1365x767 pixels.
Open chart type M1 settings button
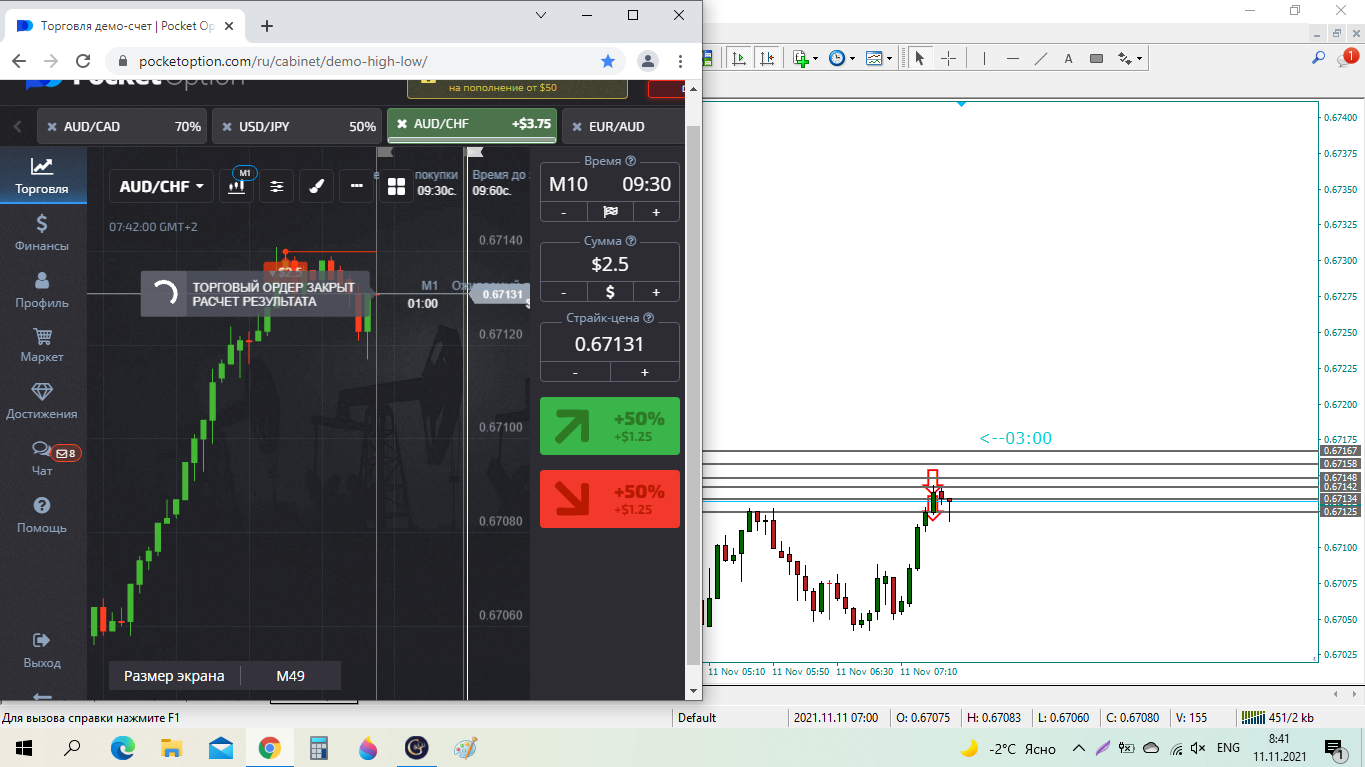[x=238, y=185]
